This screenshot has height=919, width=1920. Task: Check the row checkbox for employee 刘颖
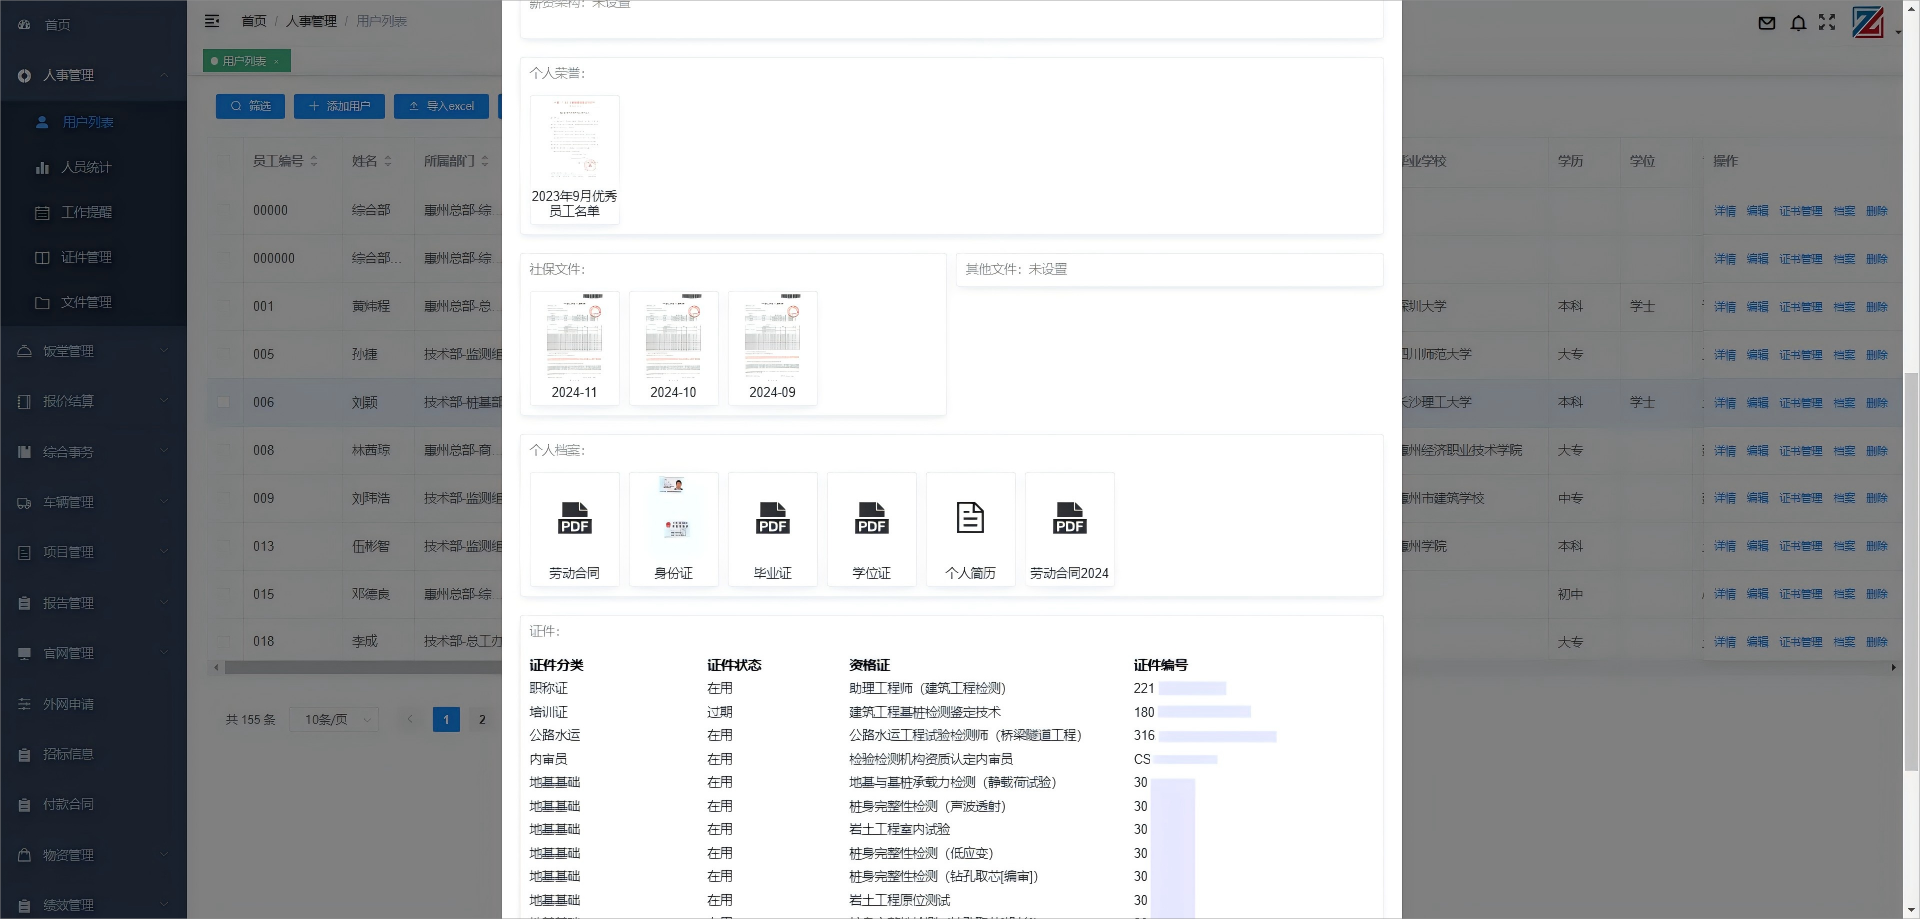tap(222, 402)
